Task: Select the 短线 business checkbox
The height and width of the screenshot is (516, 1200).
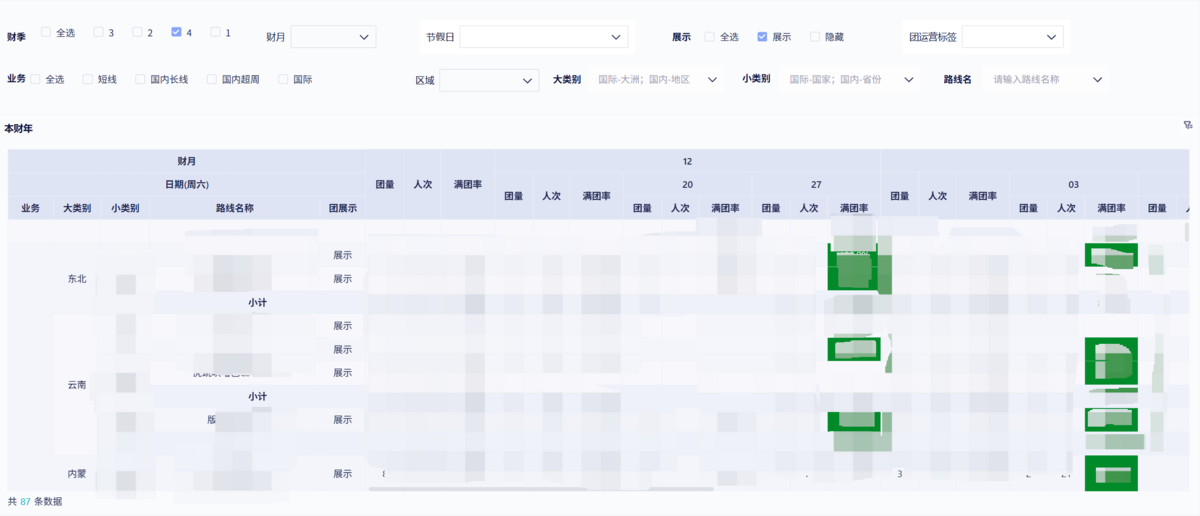Action: coord(88,78)
